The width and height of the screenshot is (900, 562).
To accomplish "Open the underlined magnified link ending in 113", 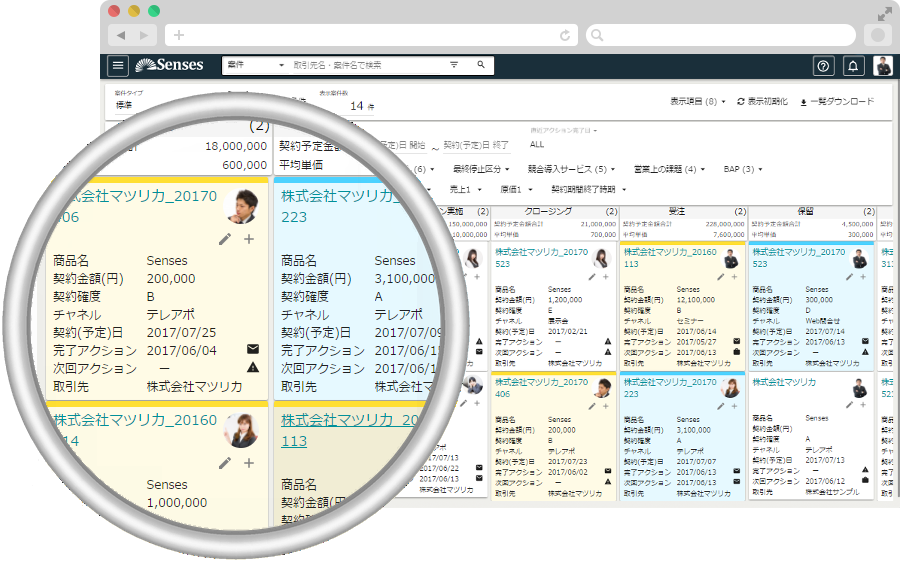I will [x=350, y=431].
